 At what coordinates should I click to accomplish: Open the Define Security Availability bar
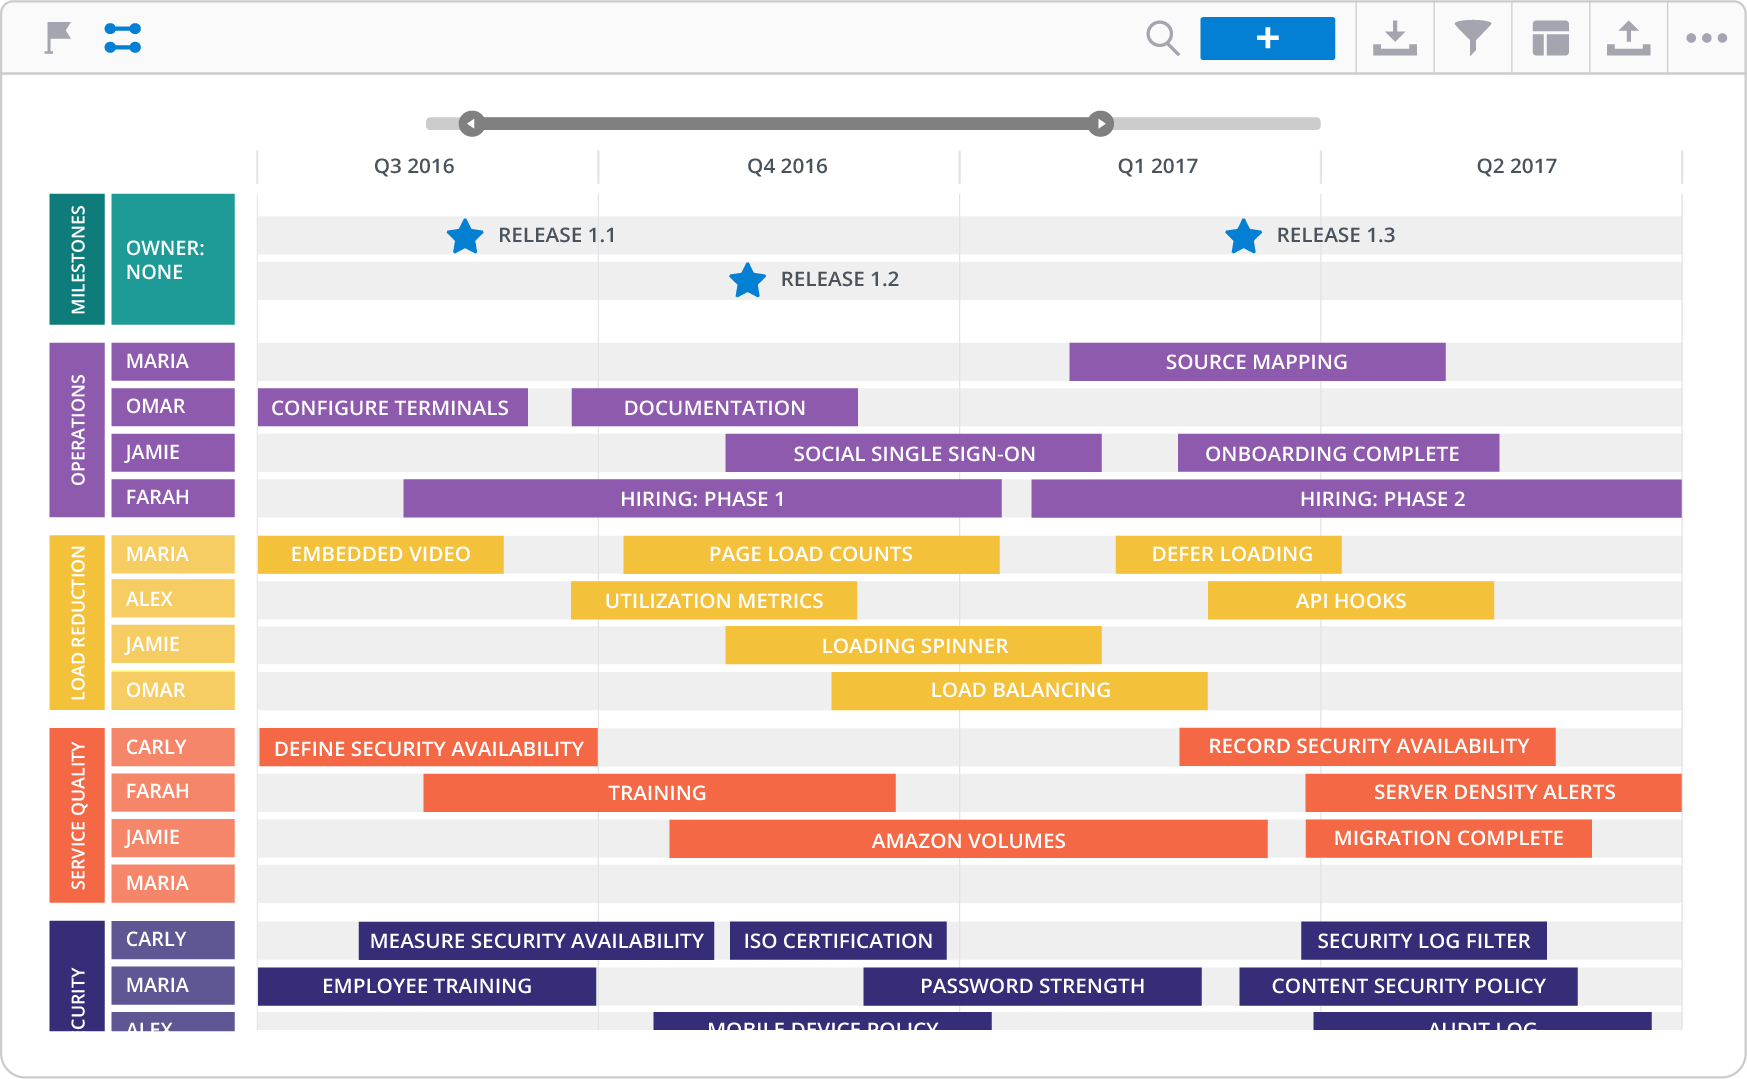428,747
